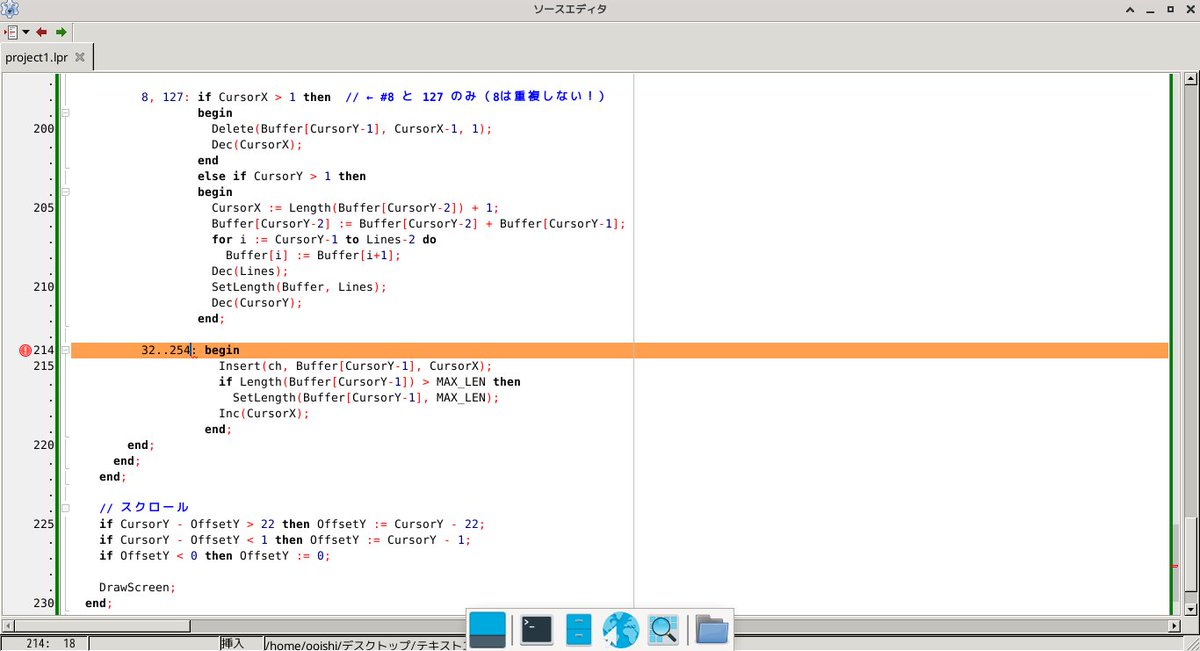Click line number 210 in the gutter

[x=43, y=287]
